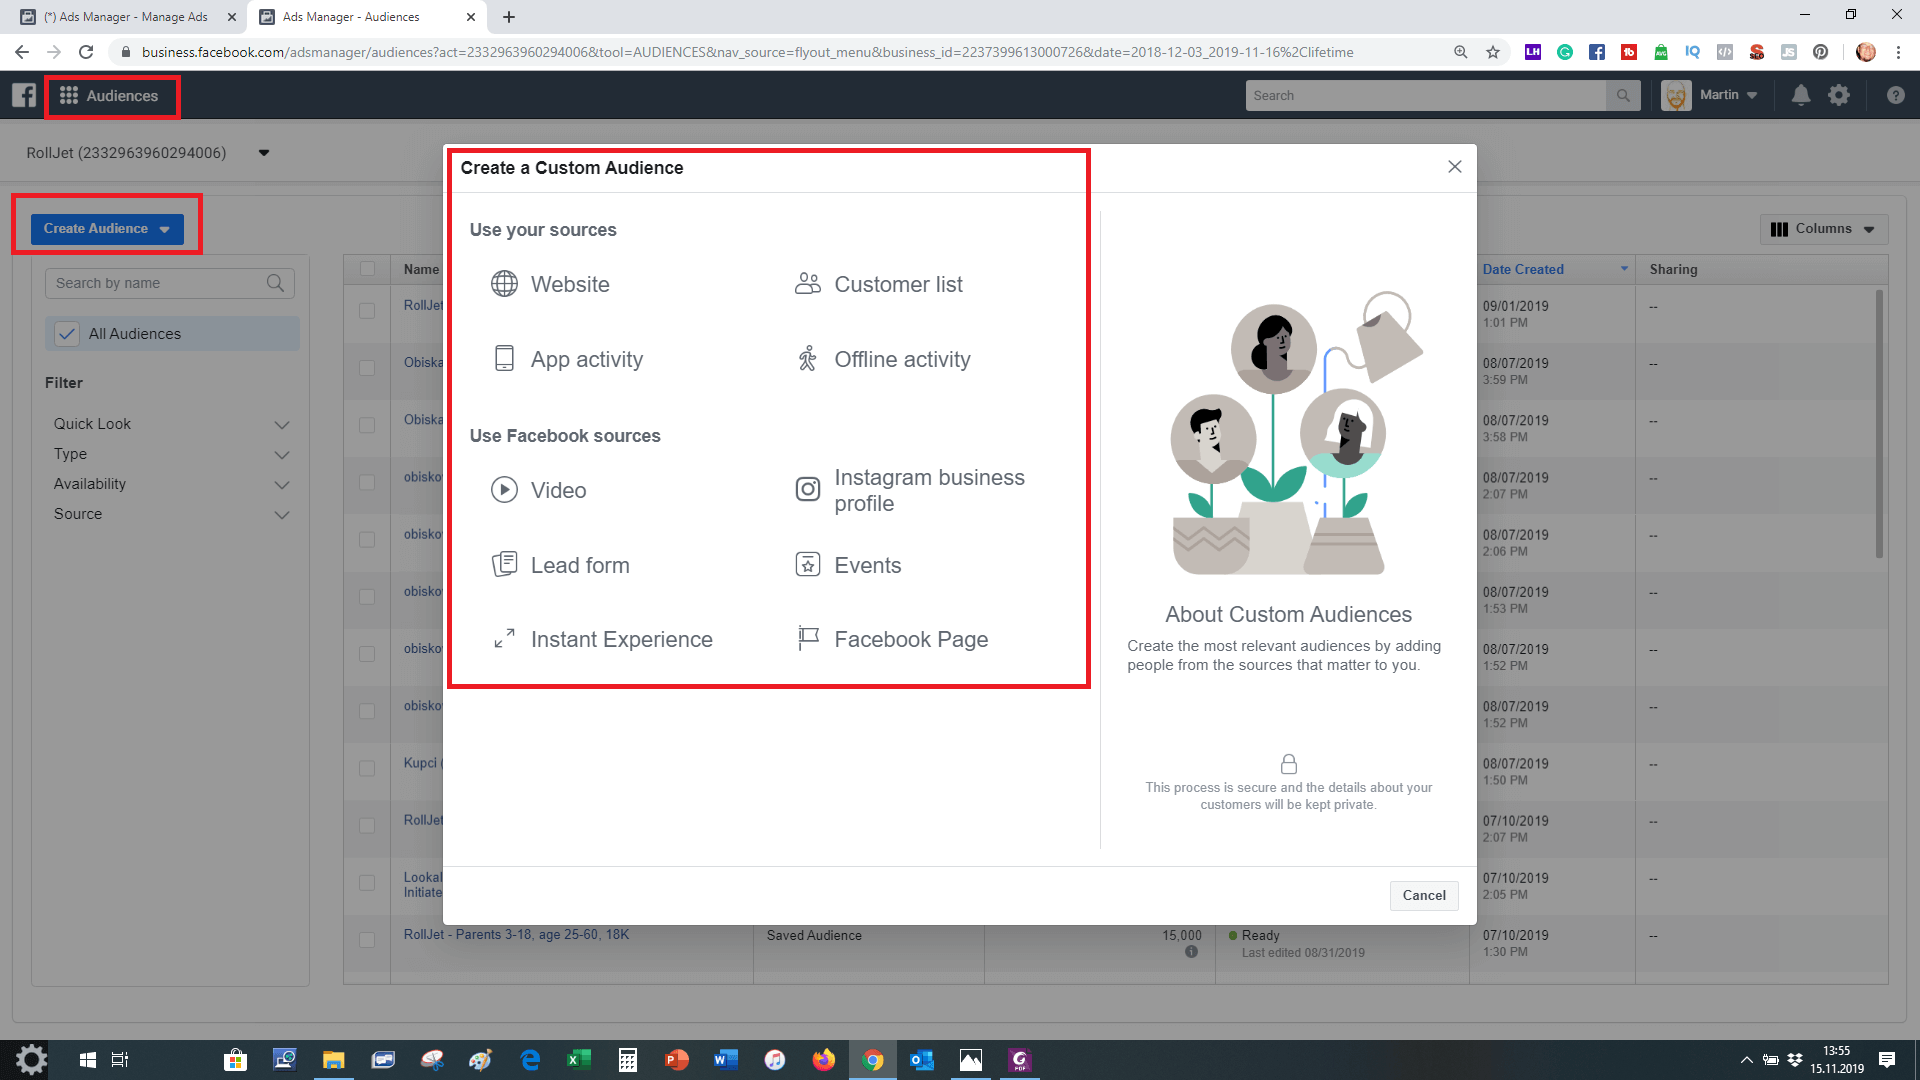Open the RollJet Parents 3-18 audience link
The height and width of the screenshot is (1080, 1920).
tap(516, 935)
